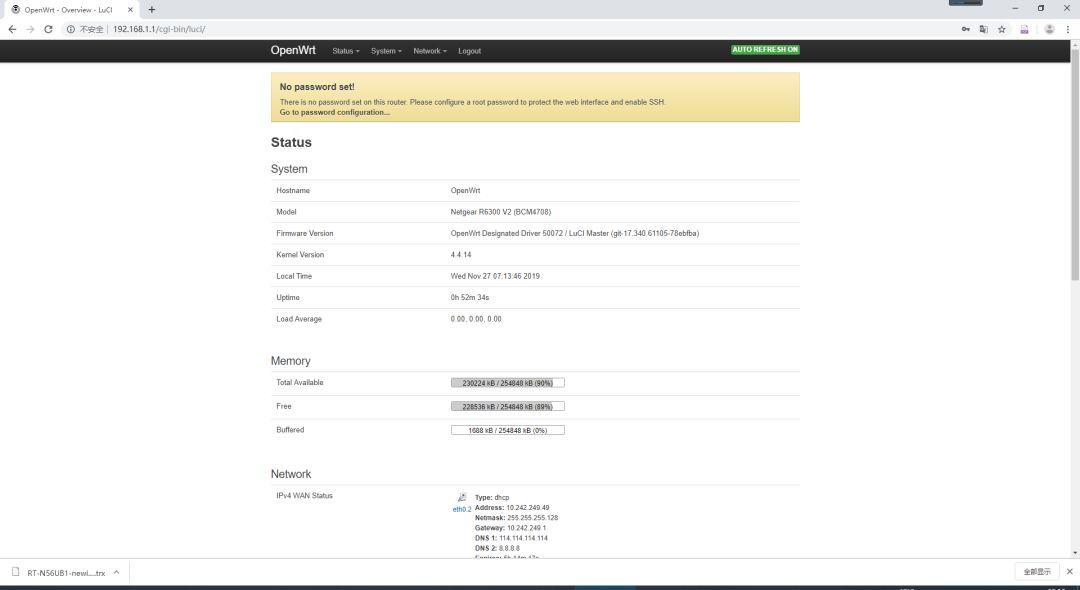Viewport: 1080px width, 590px height.
Task: Open the eth0.2 interface link
Action: tap(461, 509)
